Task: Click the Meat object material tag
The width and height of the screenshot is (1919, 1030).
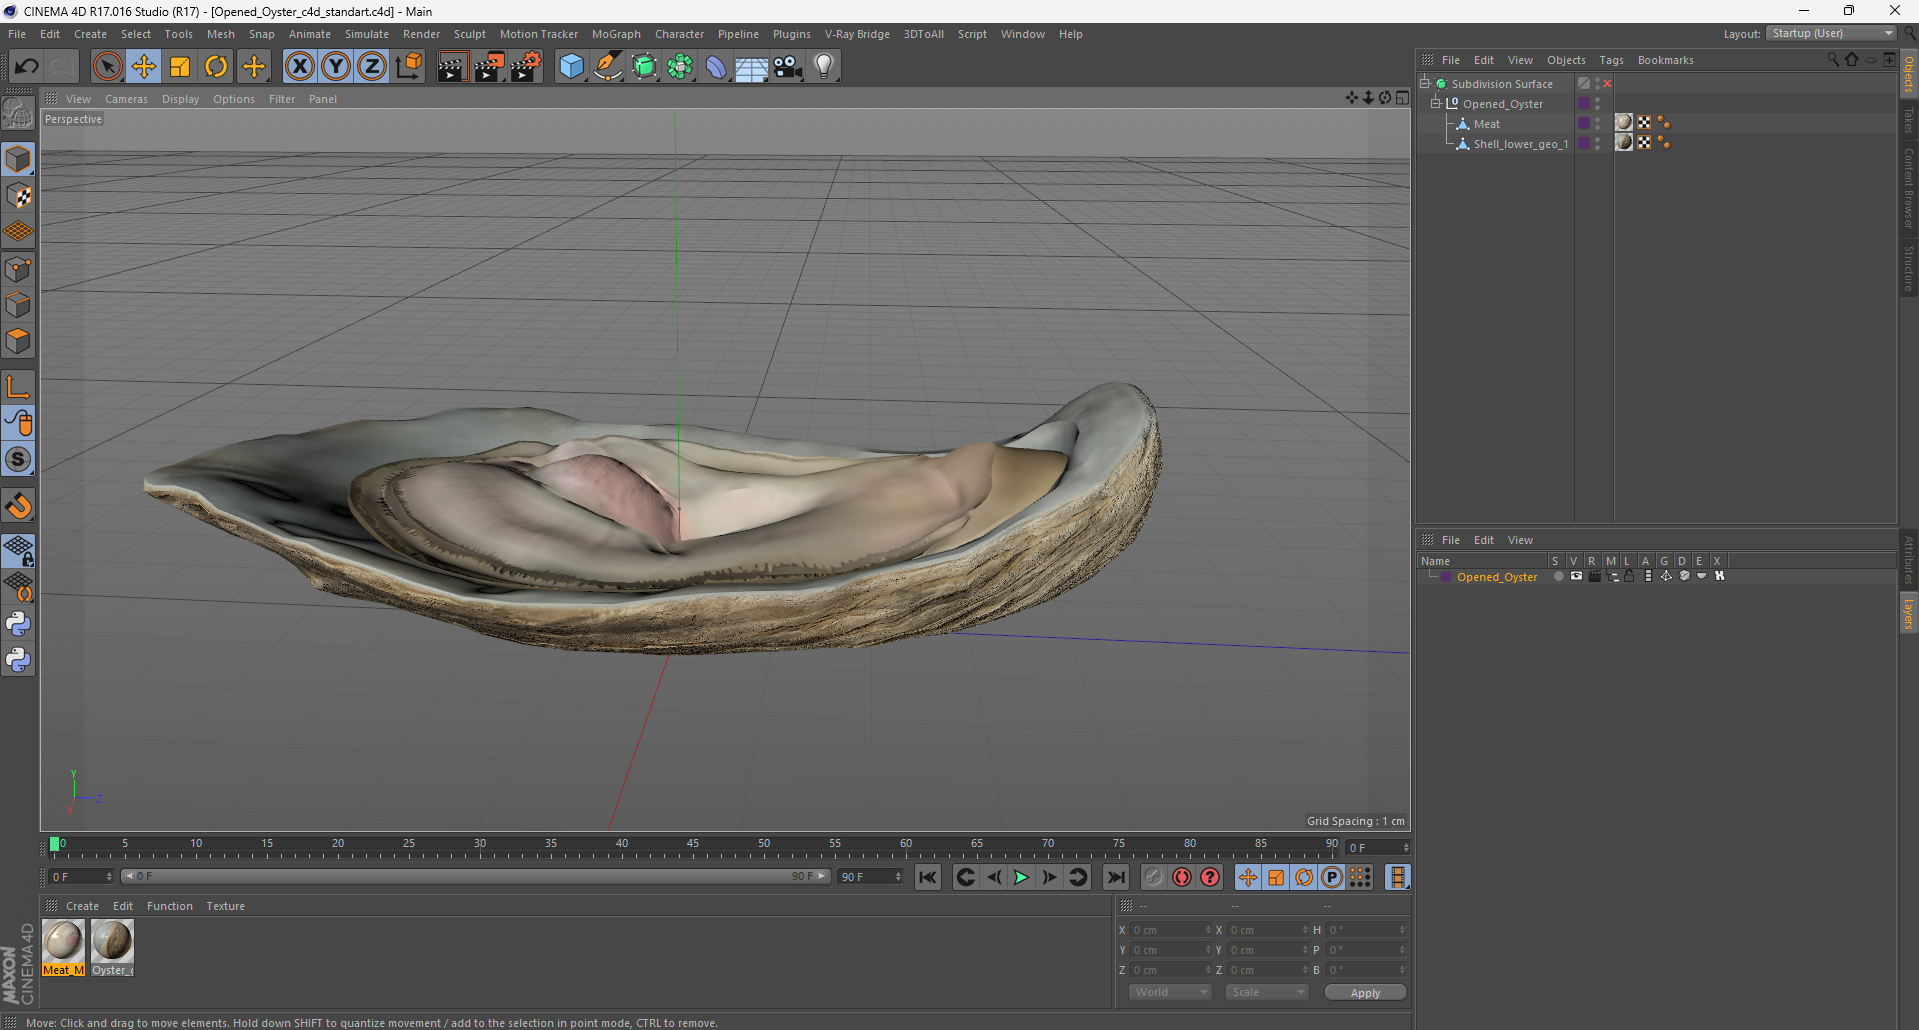Action: click(x=1624, y=123)
